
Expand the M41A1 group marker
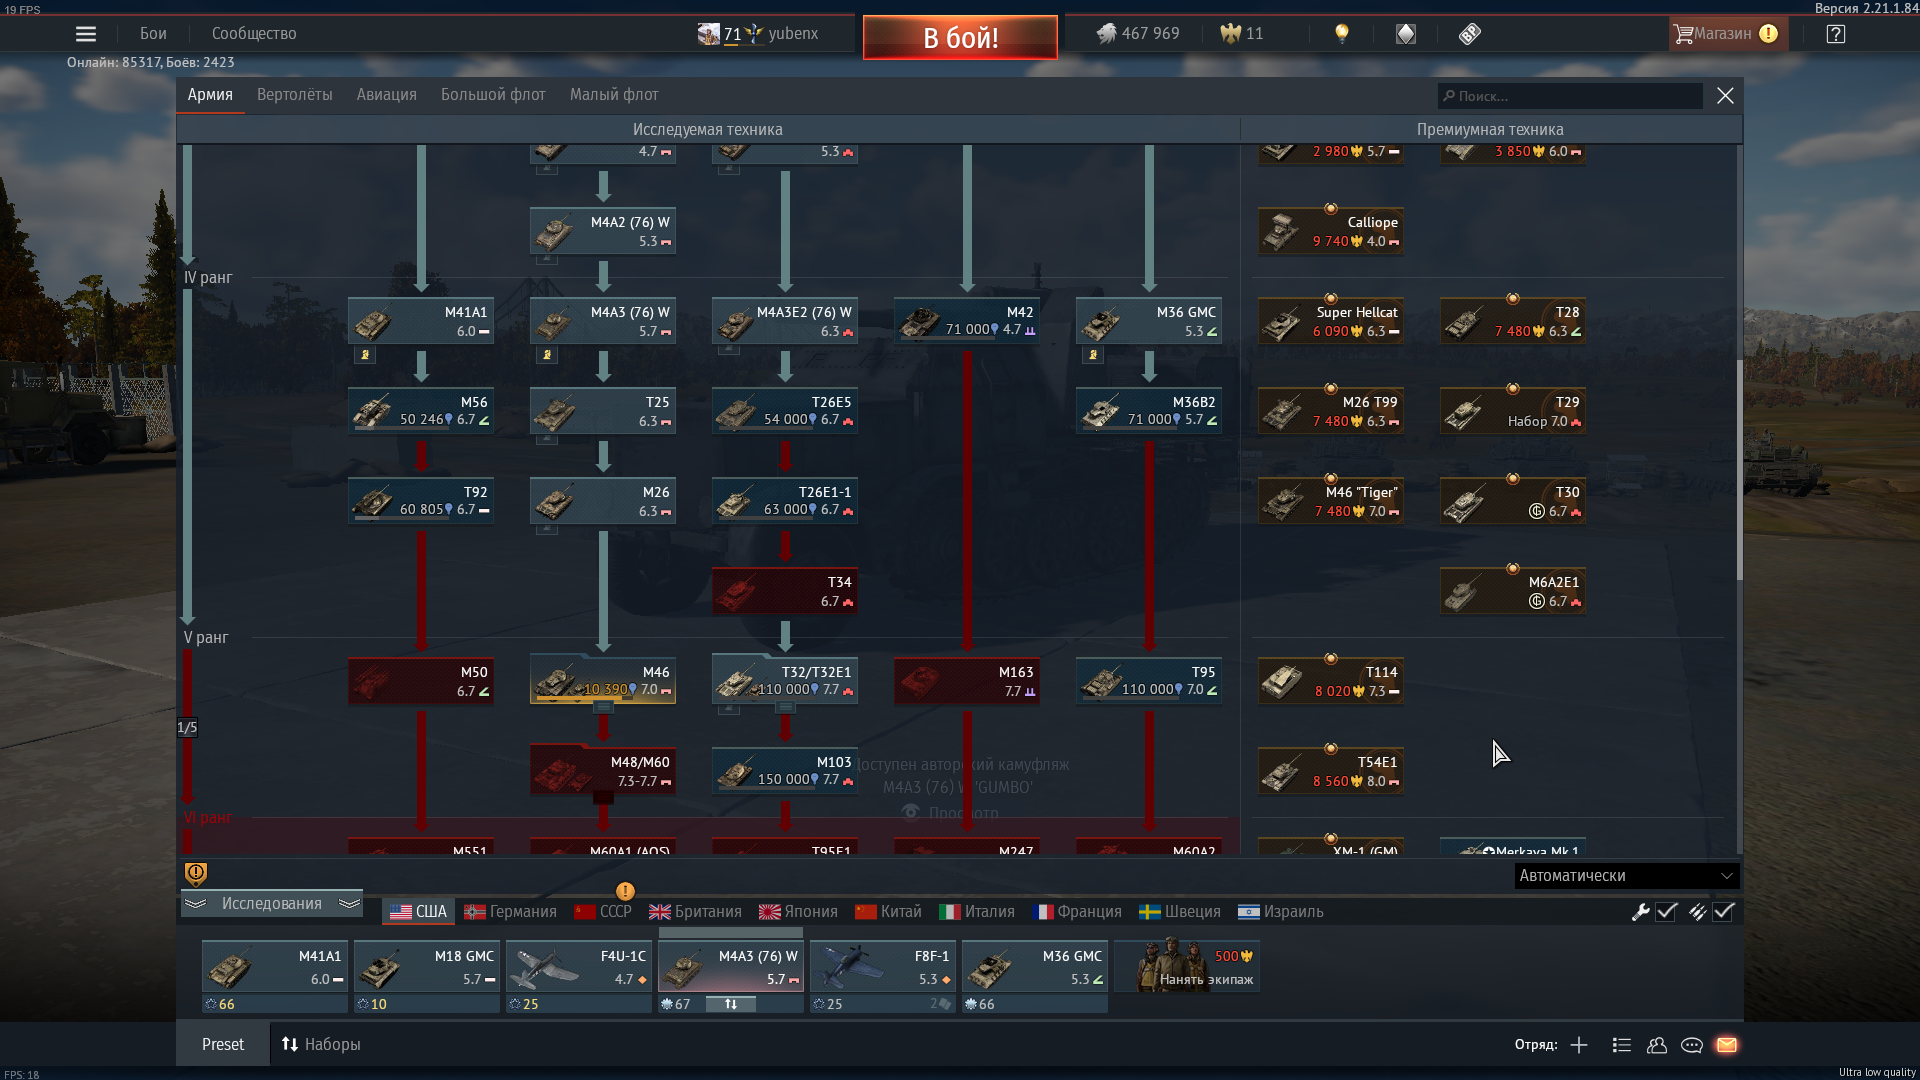click(x=365, y=355)
